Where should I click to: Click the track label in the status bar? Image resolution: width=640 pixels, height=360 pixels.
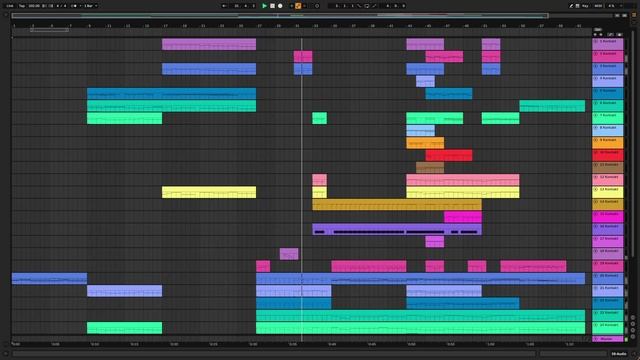point(619,354)
